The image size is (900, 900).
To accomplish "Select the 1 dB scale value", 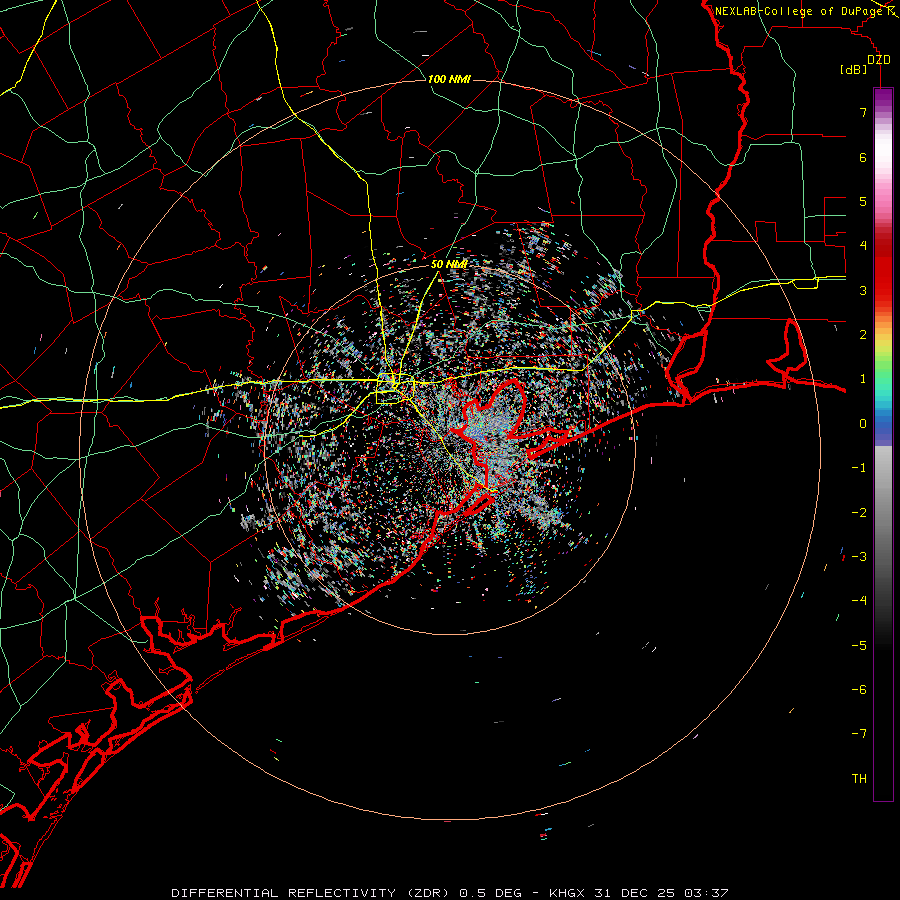I will tap(863, 378).
